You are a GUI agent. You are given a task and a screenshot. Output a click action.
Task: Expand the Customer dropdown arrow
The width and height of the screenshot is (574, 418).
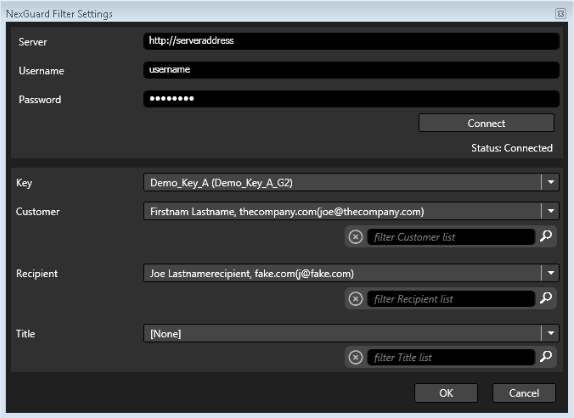click(551, 211)
